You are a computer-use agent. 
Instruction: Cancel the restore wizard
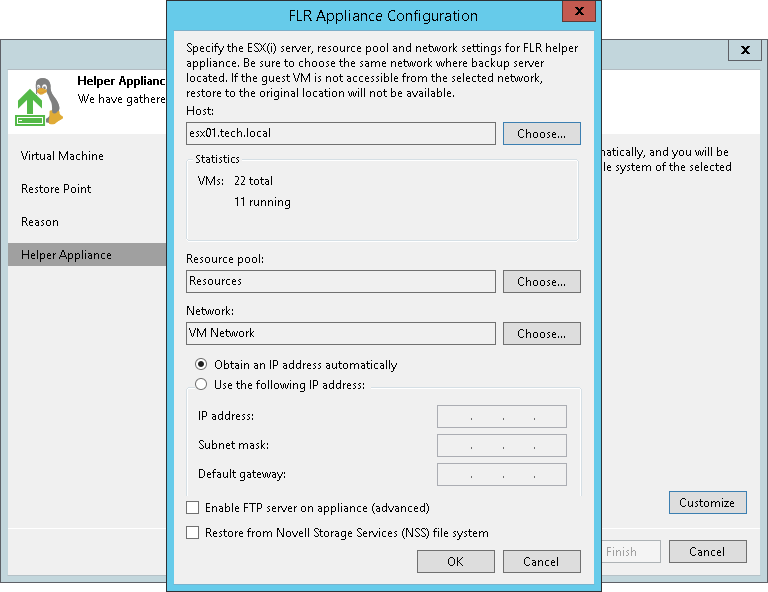[708, 551]
